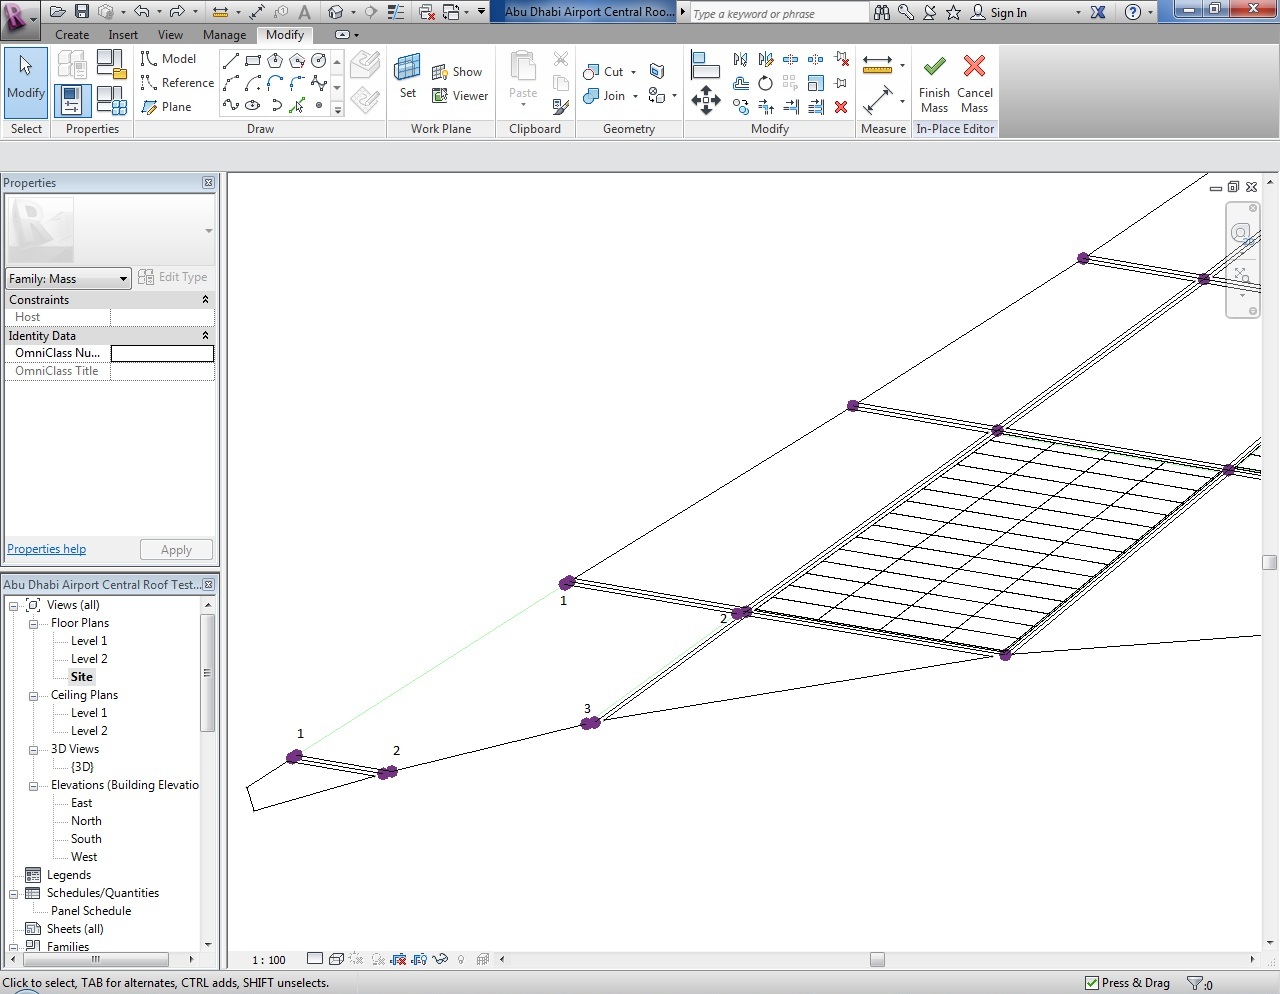
Task: Switch to the Manage ribbon tab
Action: coord(224,35)
